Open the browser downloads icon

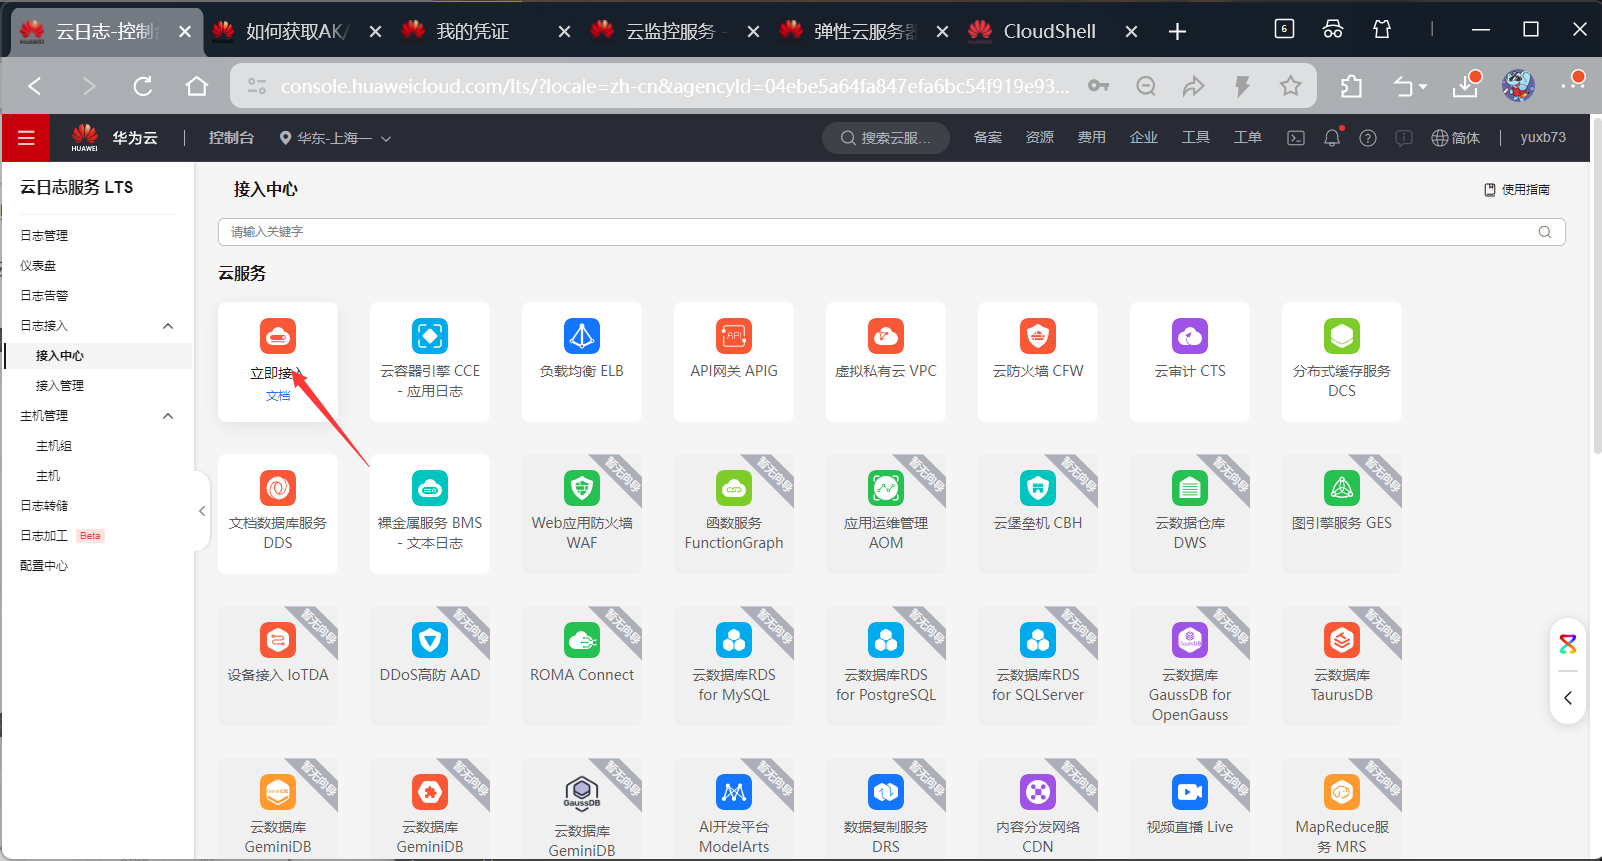point(1466,86)
